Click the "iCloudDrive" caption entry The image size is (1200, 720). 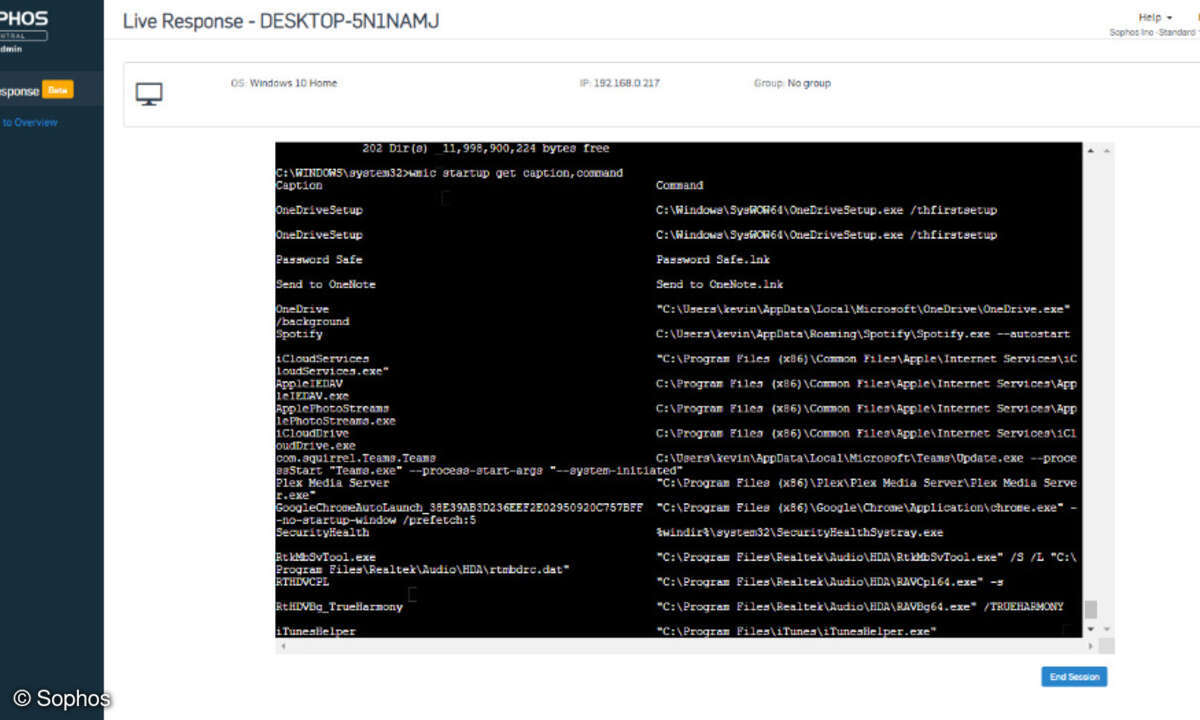click(313, 434)
